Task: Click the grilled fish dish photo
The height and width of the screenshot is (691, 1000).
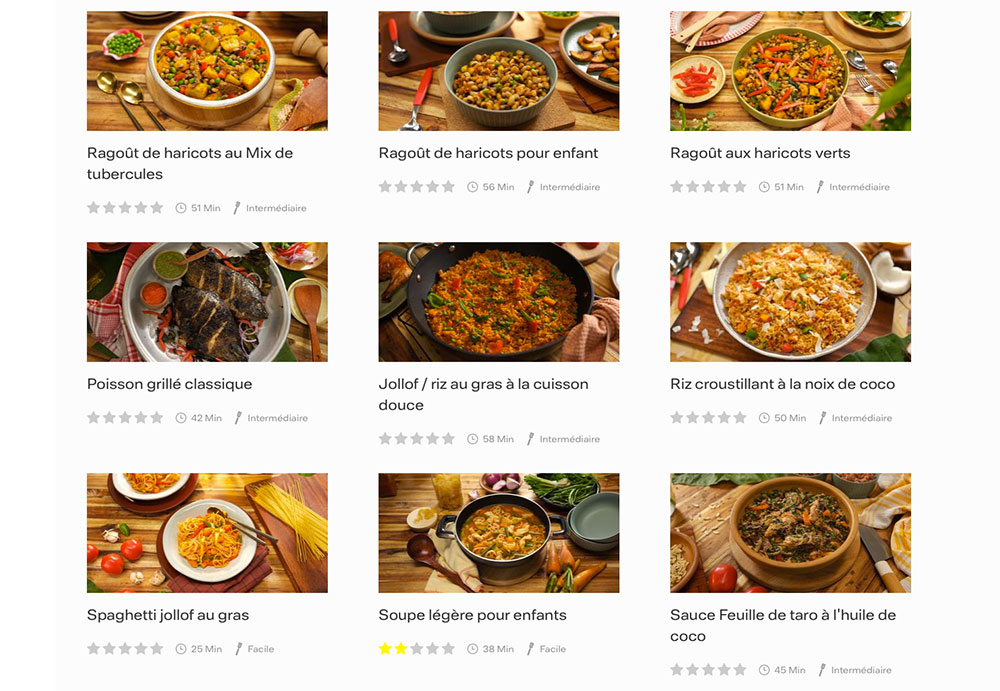Action: (207, 301)
